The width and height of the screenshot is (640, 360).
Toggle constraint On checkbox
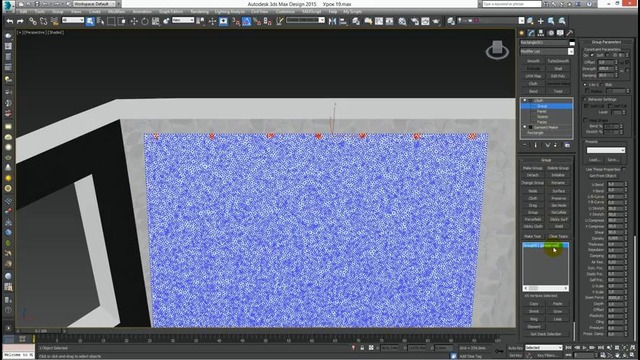pyautogui.click(x=592, y=56)
